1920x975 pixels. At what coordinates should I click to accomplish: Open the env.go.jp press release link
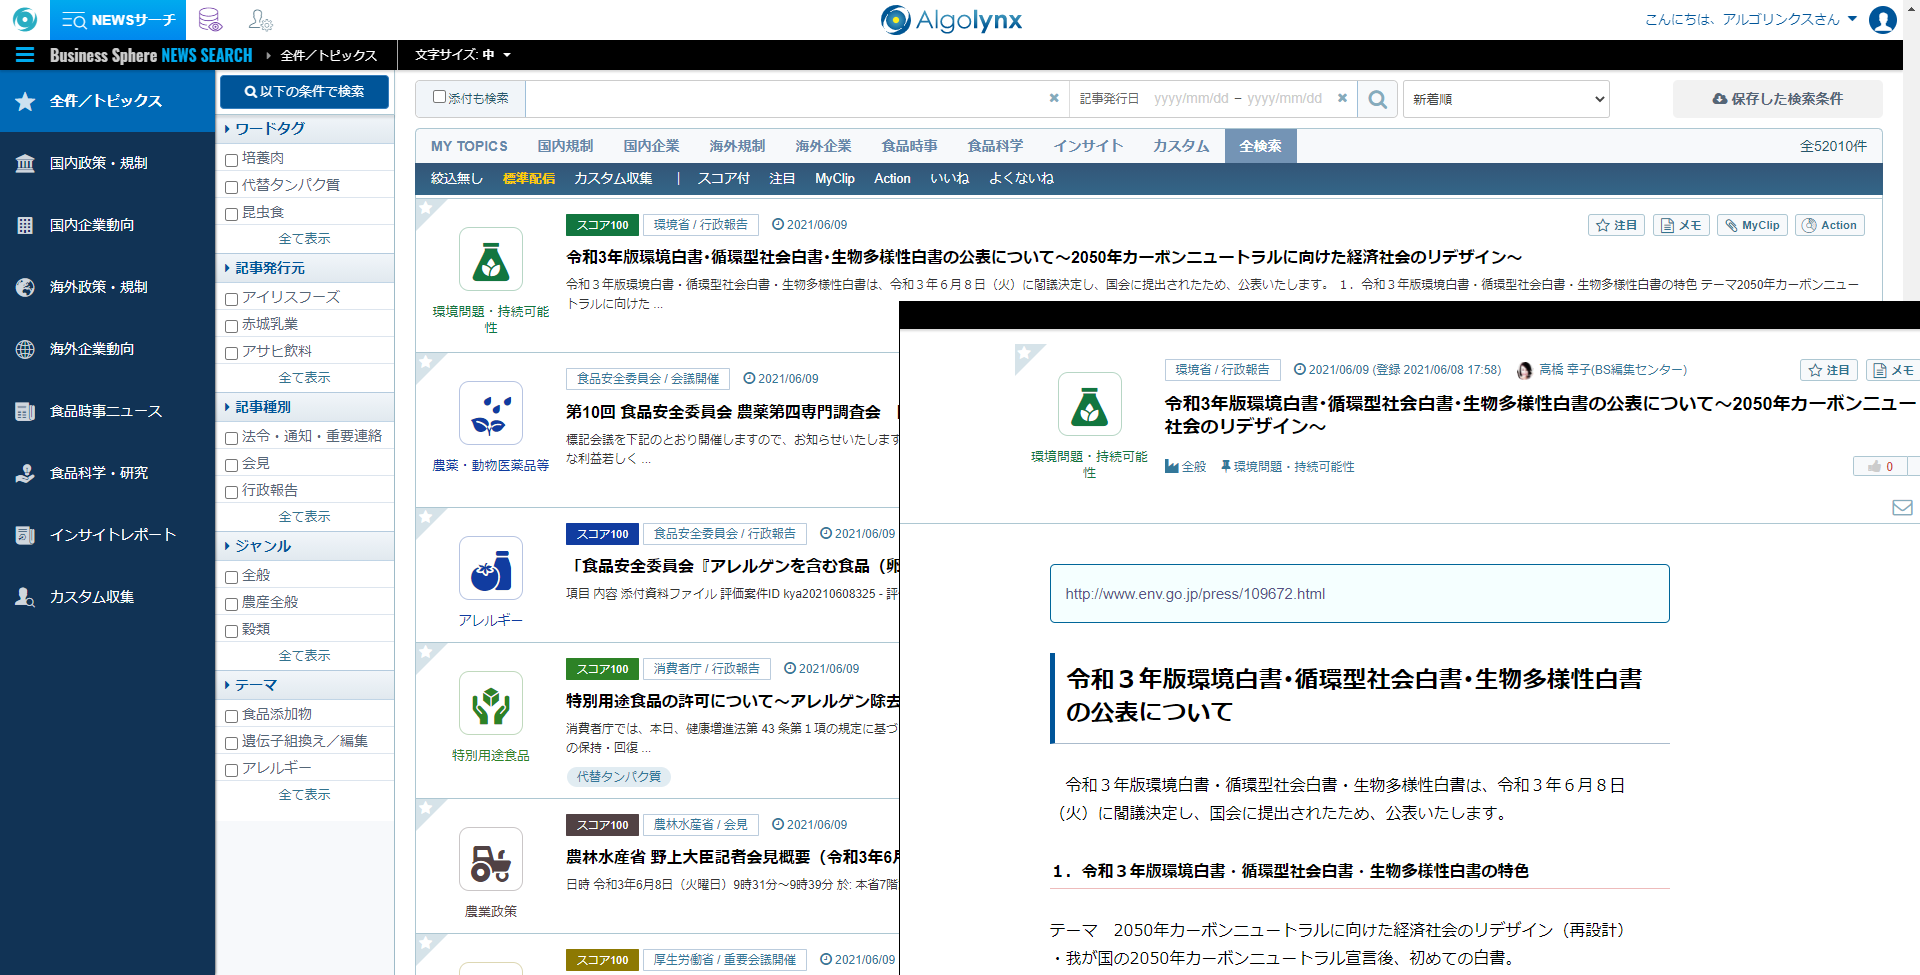1194,594
